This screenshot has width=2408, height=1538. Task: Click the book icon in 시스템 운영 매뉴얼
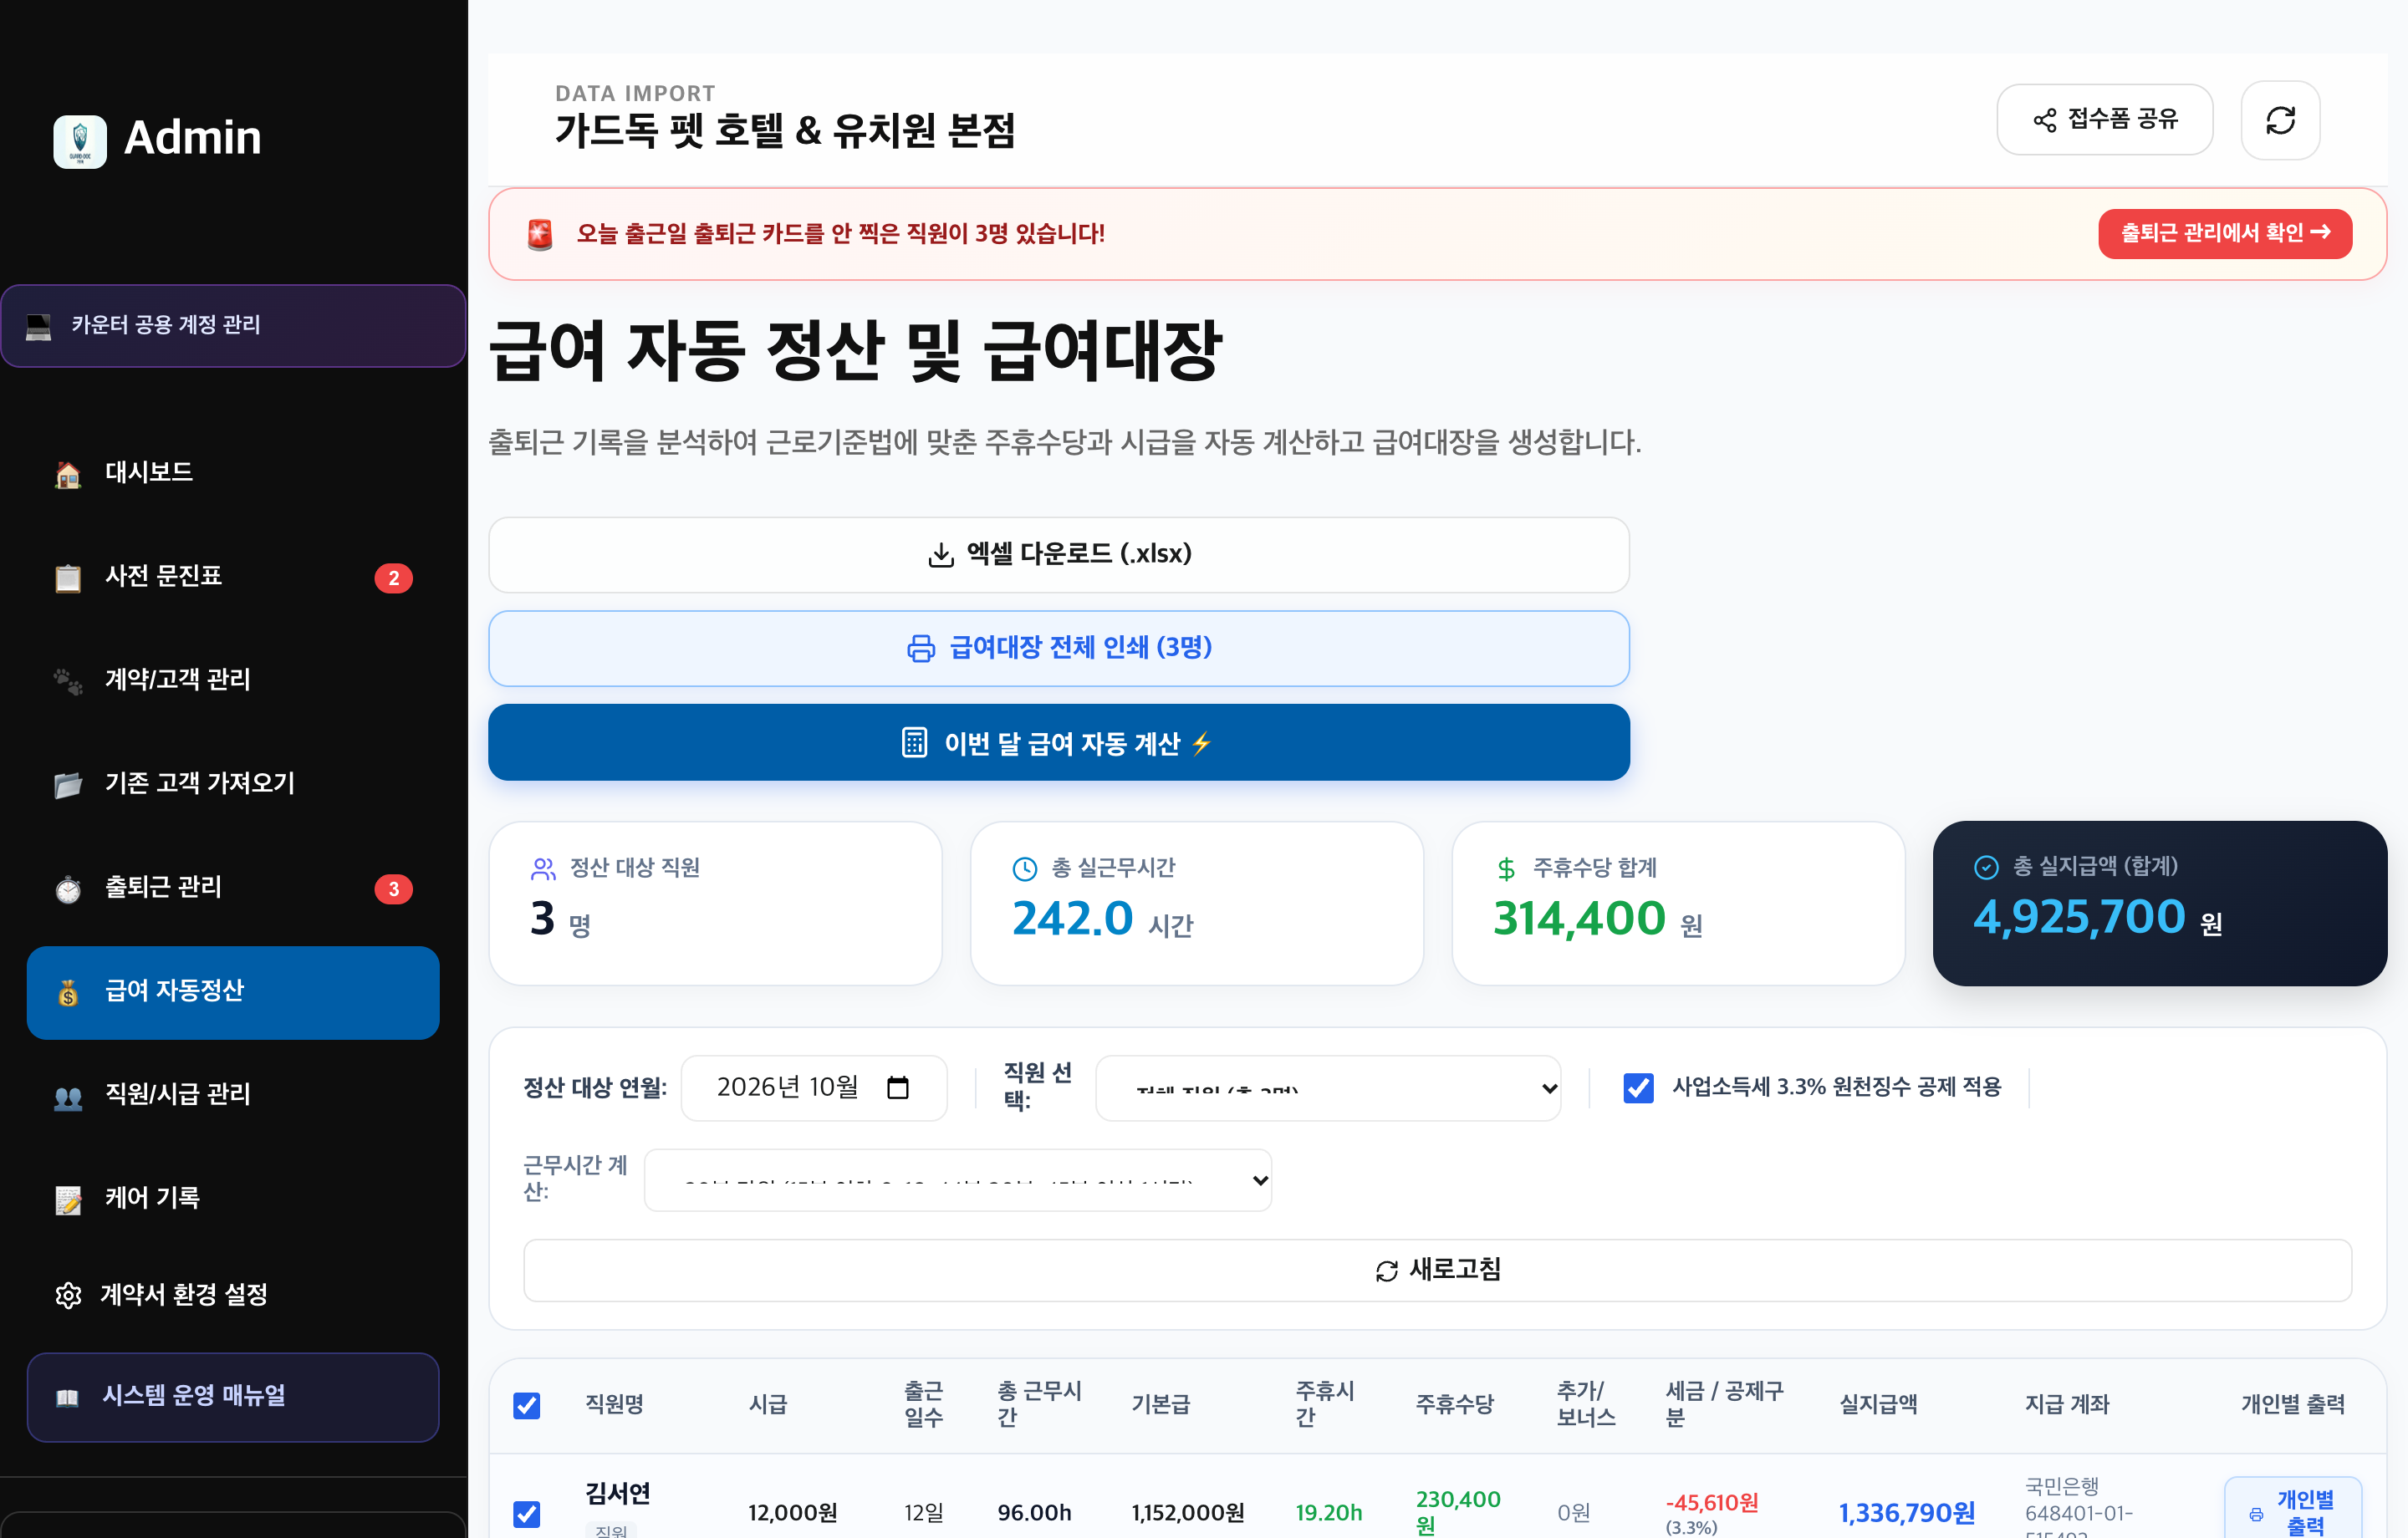(x=67, y=1397)
